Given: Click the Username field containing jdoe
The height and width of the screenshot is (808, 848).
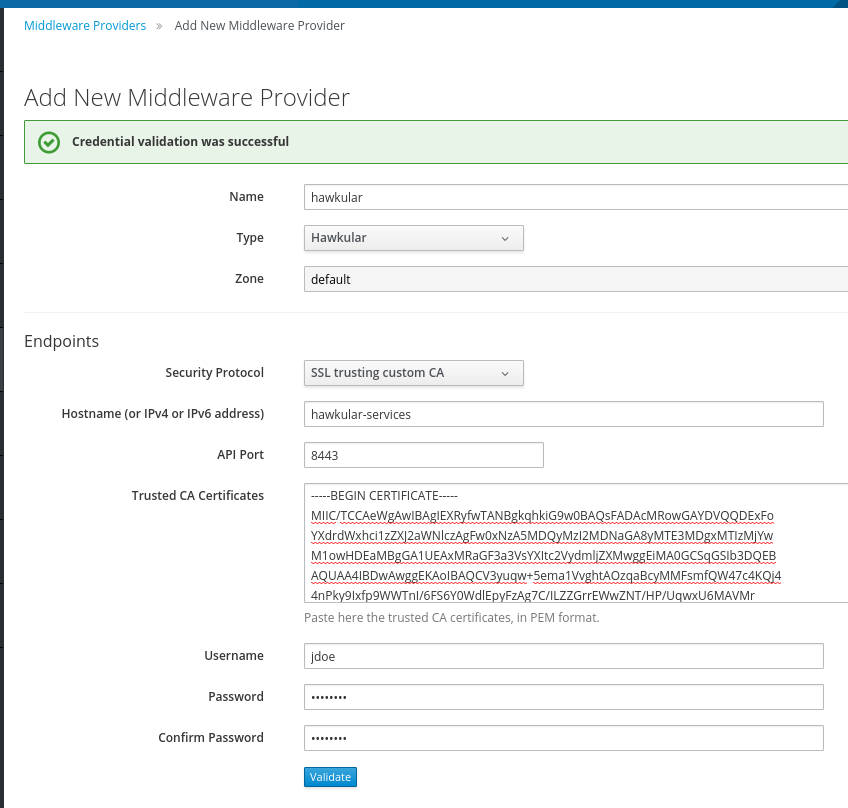Looking at the screenshot, I should click(x=564, y=656).
